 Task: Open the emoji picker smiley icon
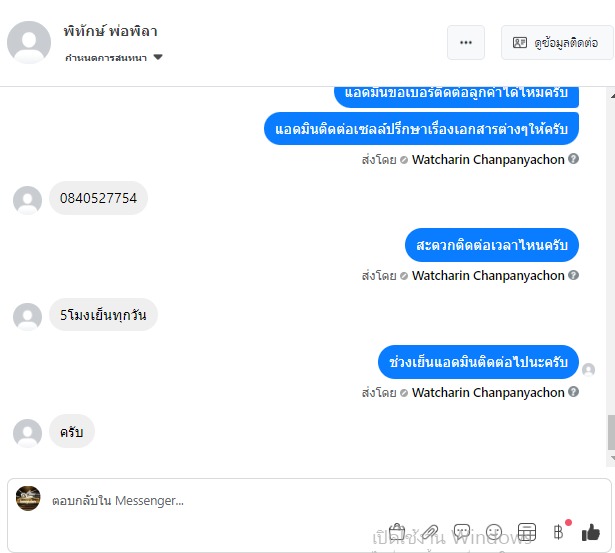tap(494, 533)
